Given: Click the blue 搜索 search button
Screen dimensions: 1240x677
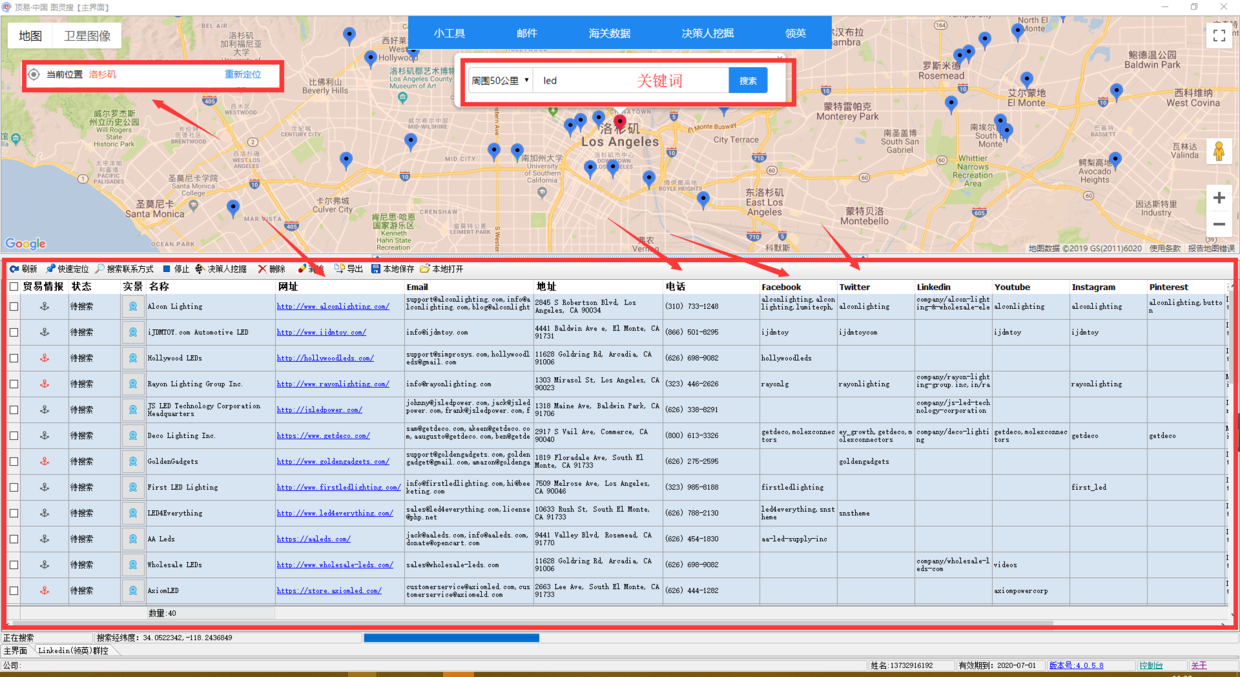Looking at the screenshot, I should (748, 81).
